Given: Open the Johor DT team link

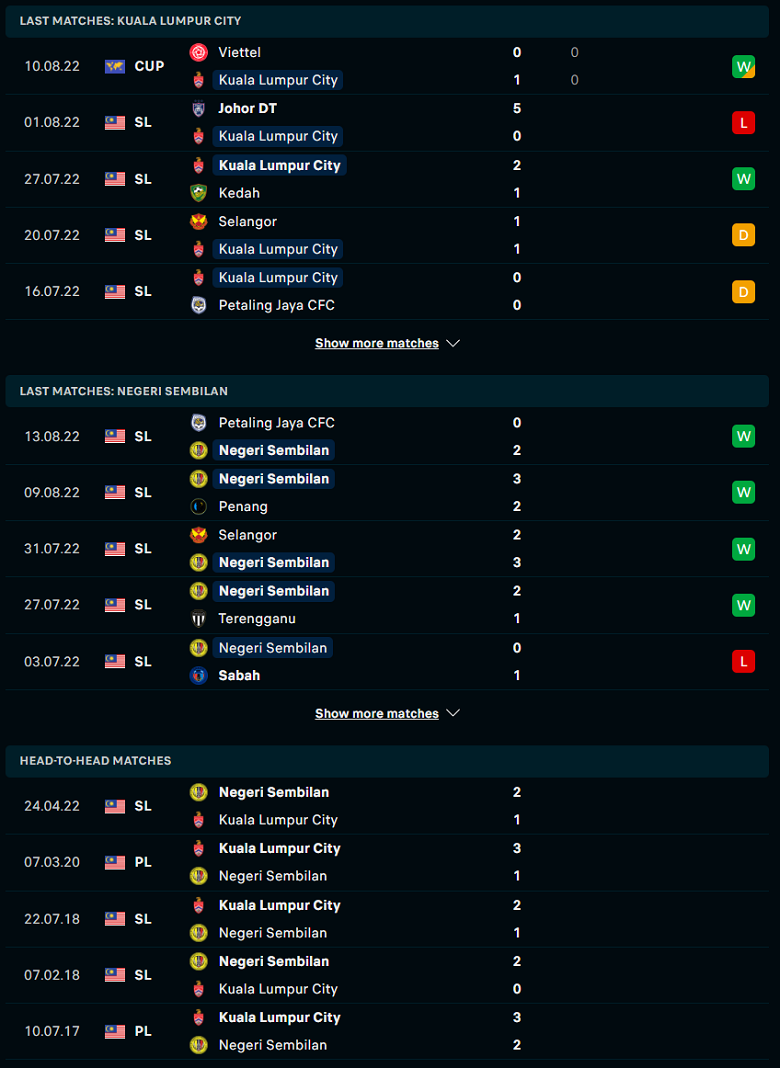Looking at the screenshot, I should pyautogui.click(x=247, y=108).
